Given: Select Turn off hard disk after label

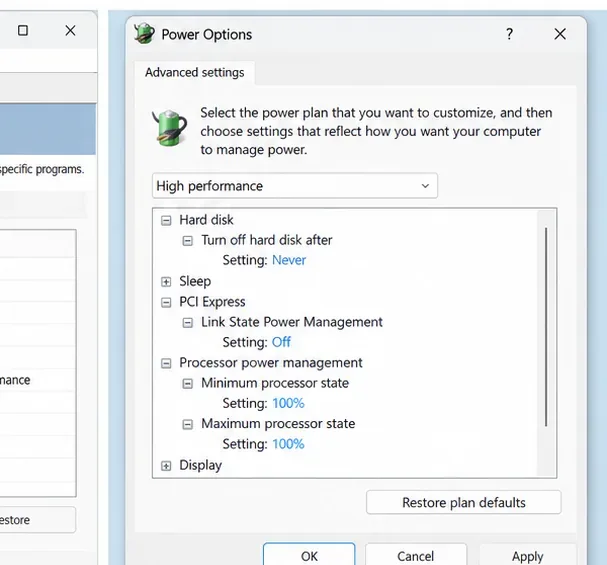Looking at the screenshot, I should click(267, 240).
